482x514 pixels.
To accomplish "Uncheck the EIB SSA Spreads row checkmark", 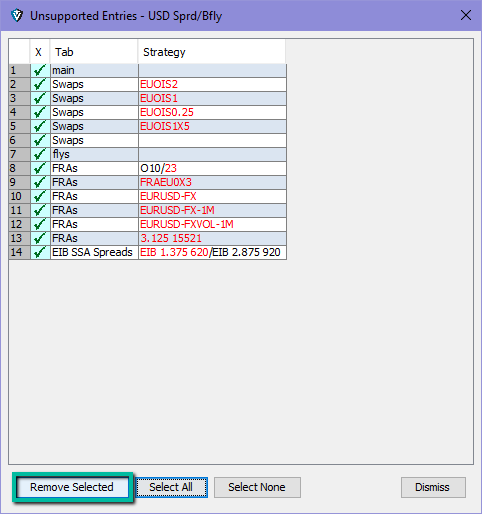I will (40, 252).
